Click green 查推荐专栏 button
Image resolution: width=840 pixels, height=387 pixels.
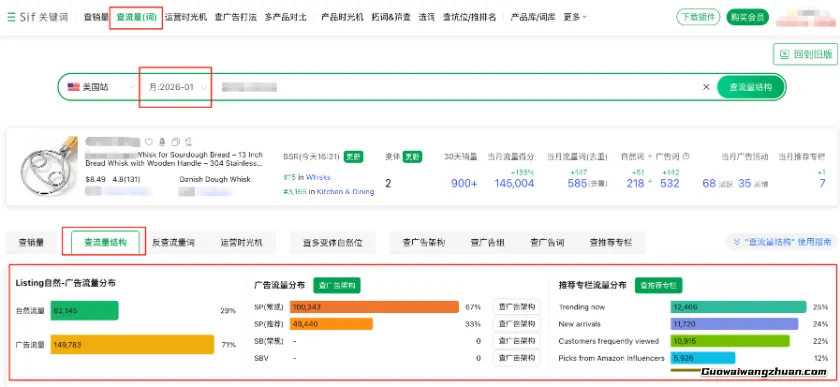click(x=658, y=286)
